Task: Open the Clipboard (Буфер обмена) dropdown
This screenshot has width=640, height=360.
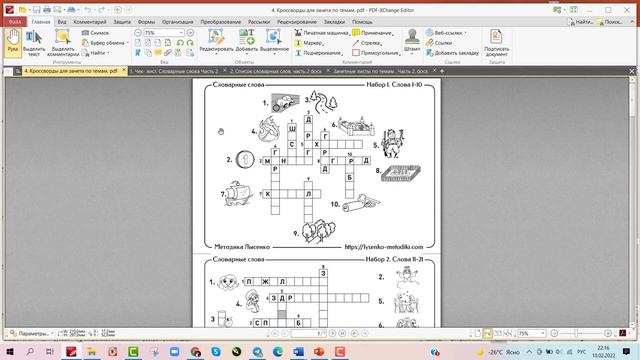Action: click(105, 42)
